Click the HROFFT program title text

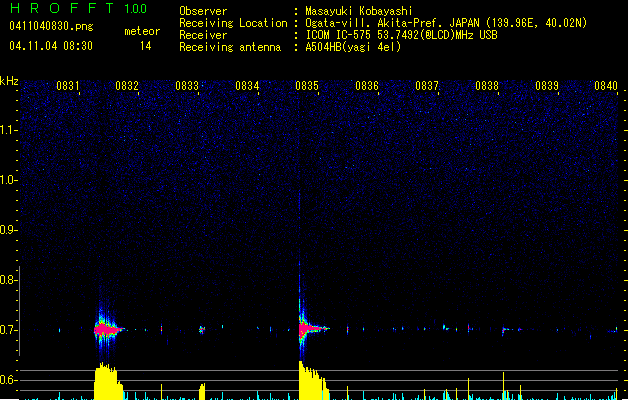click(62, 8)
